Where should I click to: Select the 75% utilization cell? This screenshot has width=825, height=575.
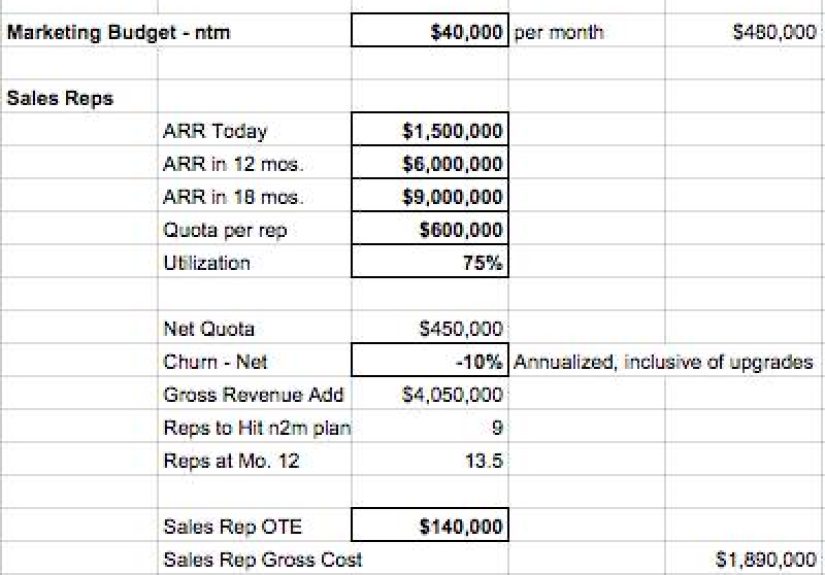pyautogui.click(x=430, y=261)
